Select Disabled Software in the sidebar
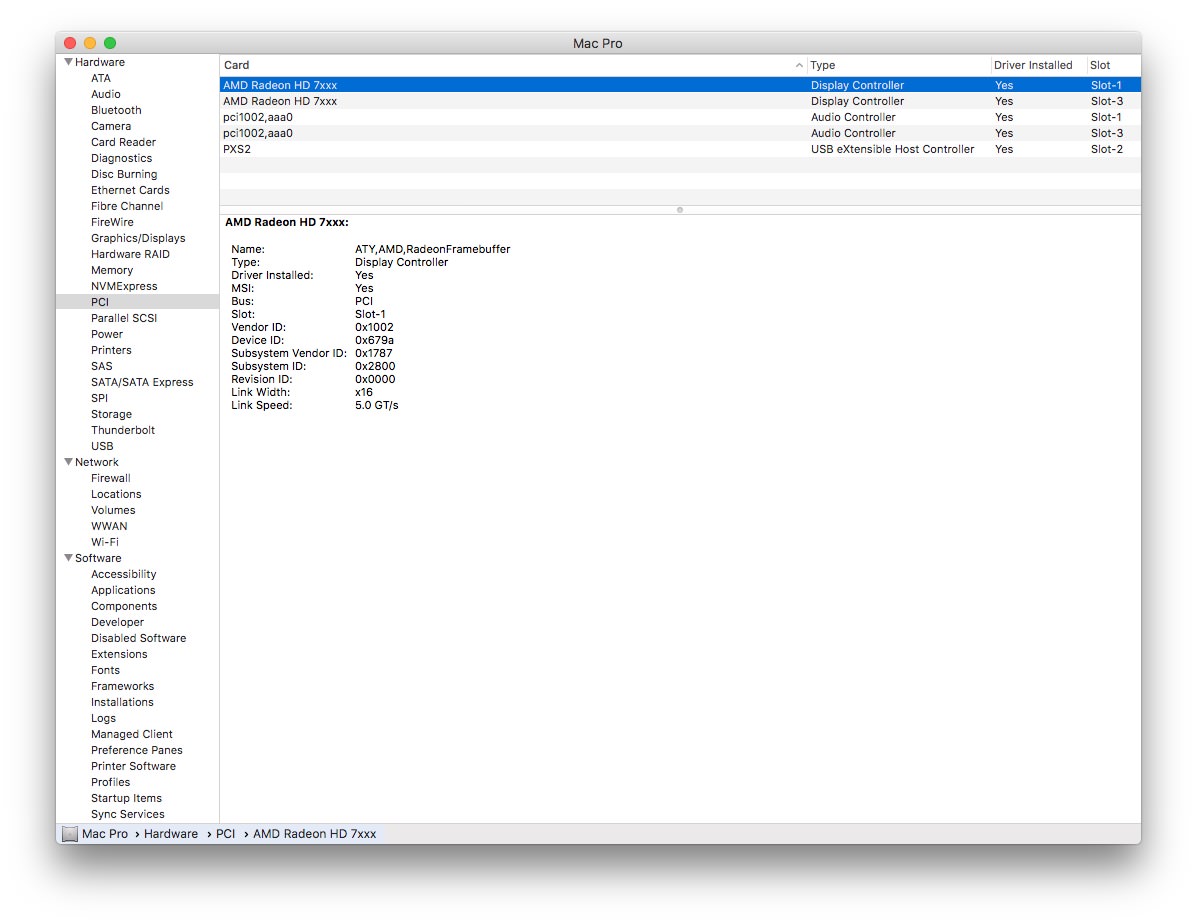The height and width of the screenshot is (924, 1197). pyautogui.click(x=138, y=639)
